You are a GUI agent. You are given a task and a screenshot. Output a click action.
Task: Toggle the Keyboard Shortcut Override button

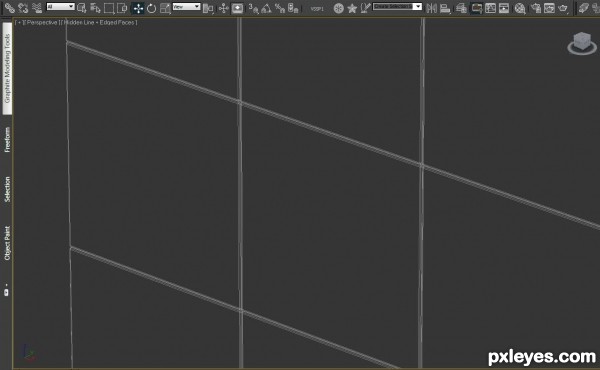click(x=238, y=8)
